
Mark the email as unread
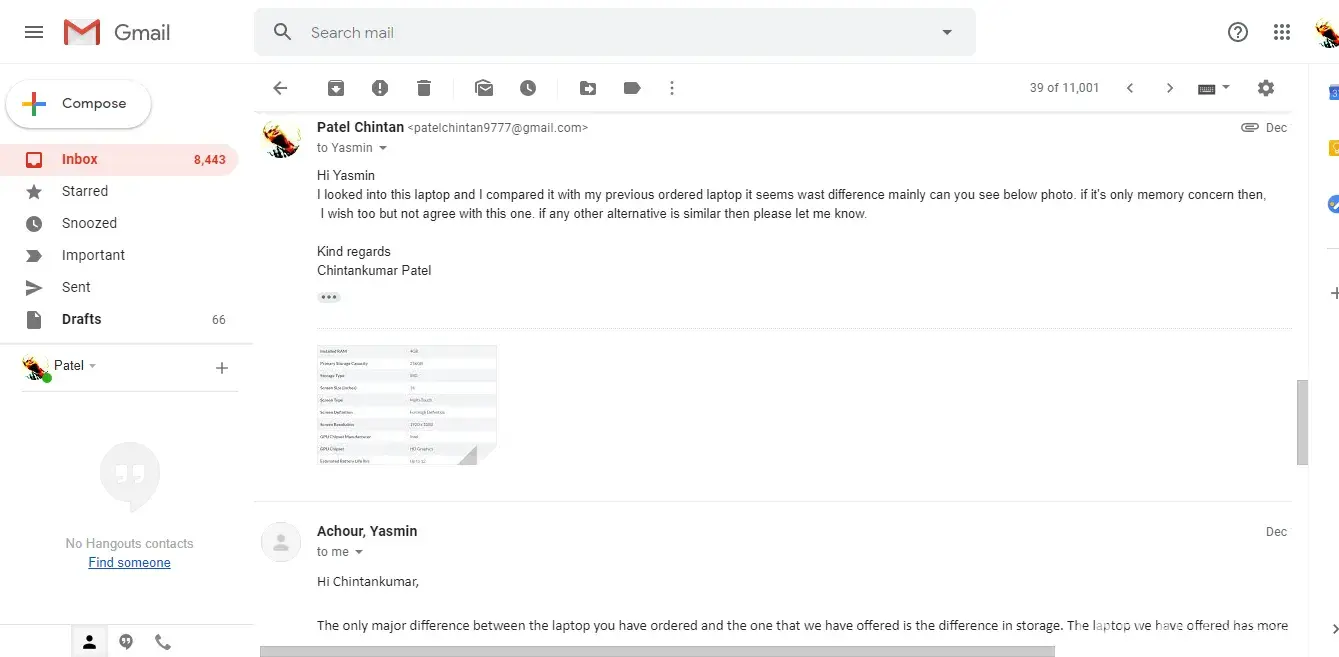(484, 88)
